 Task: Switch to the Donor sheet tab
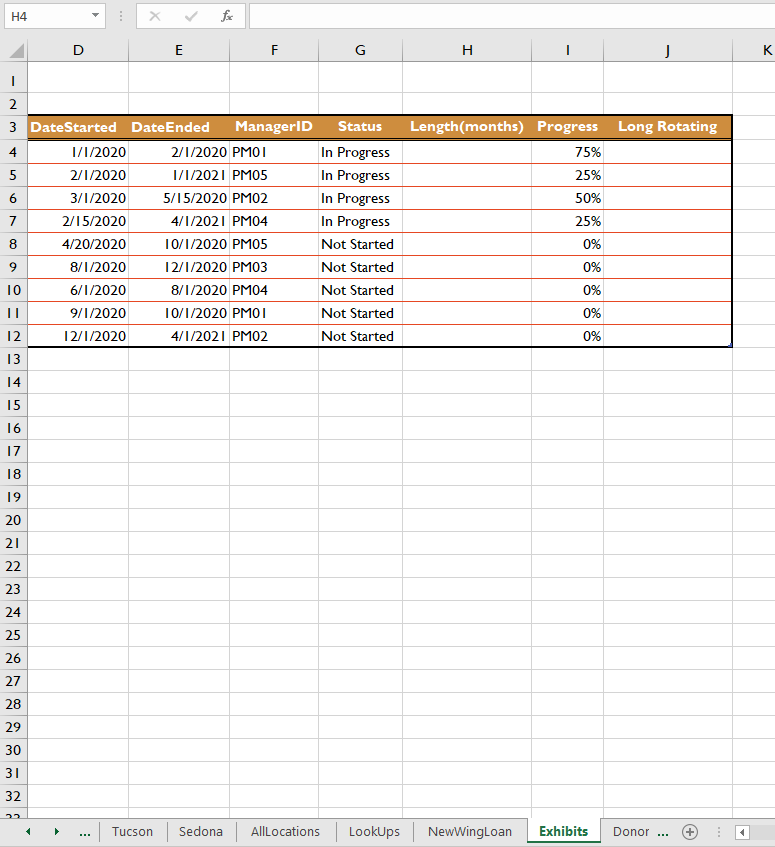631,831
